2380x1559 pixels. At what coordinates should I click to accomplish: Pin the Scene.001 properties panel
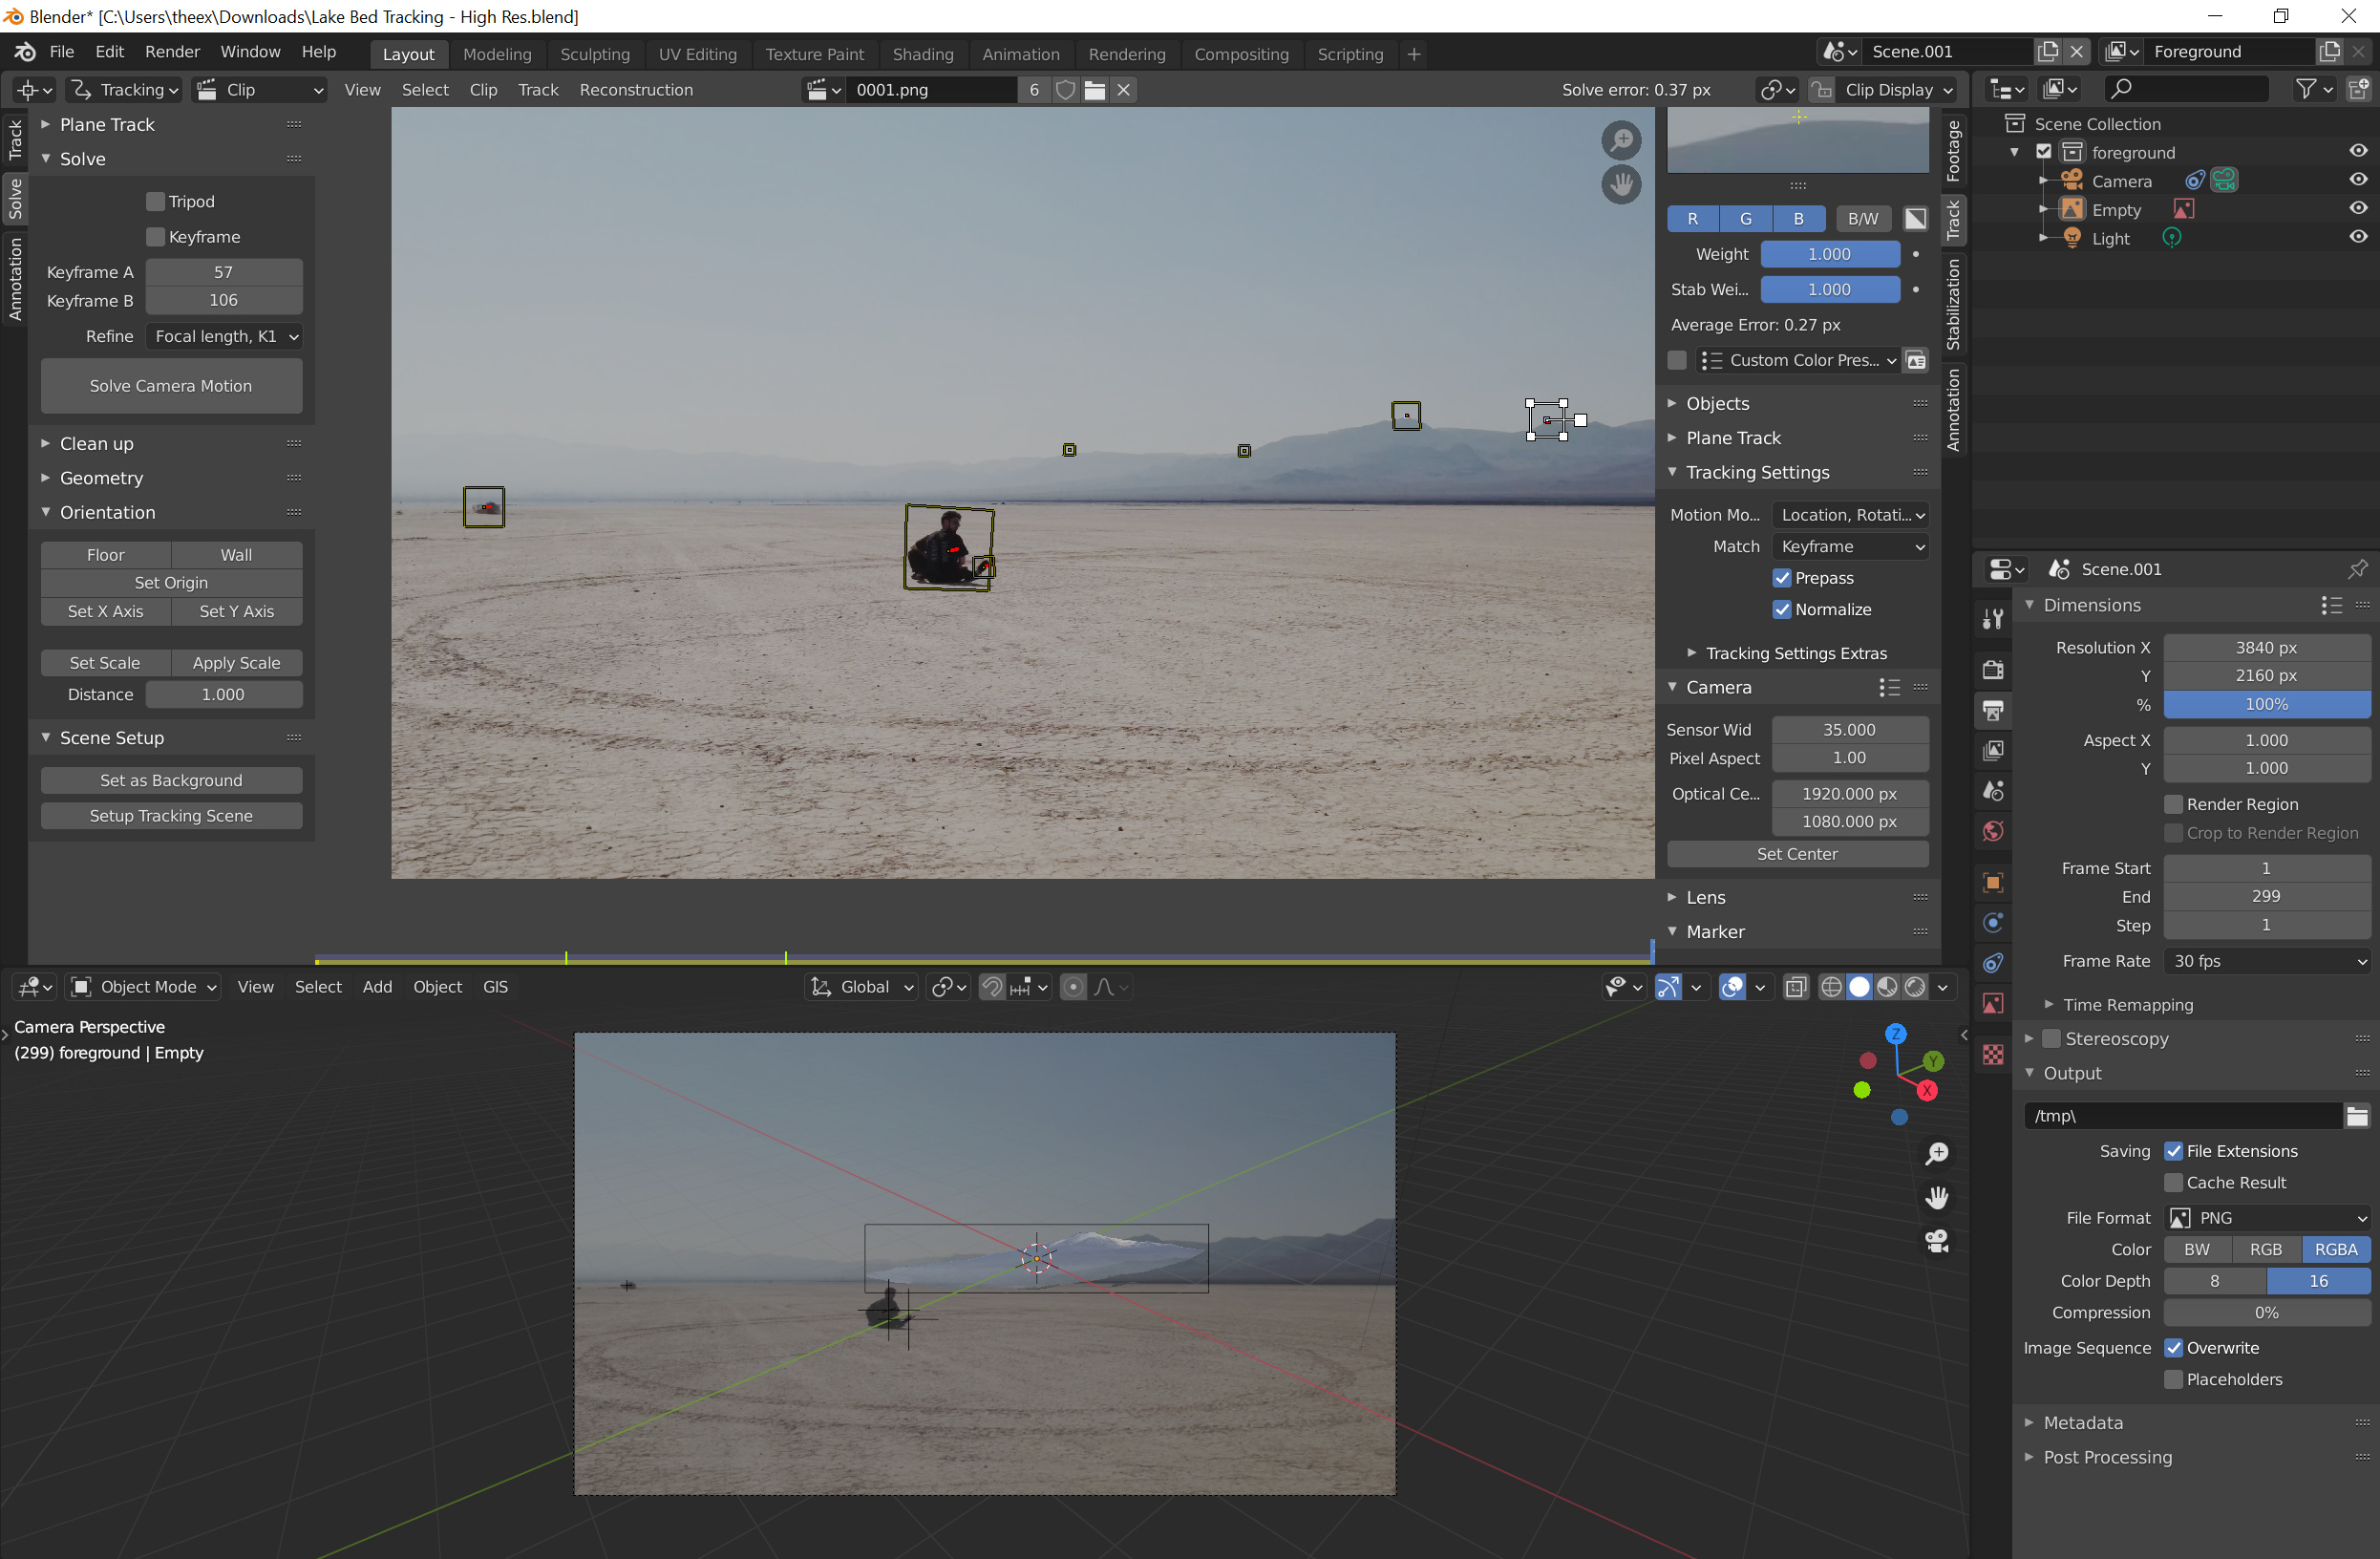[2357, 569]
